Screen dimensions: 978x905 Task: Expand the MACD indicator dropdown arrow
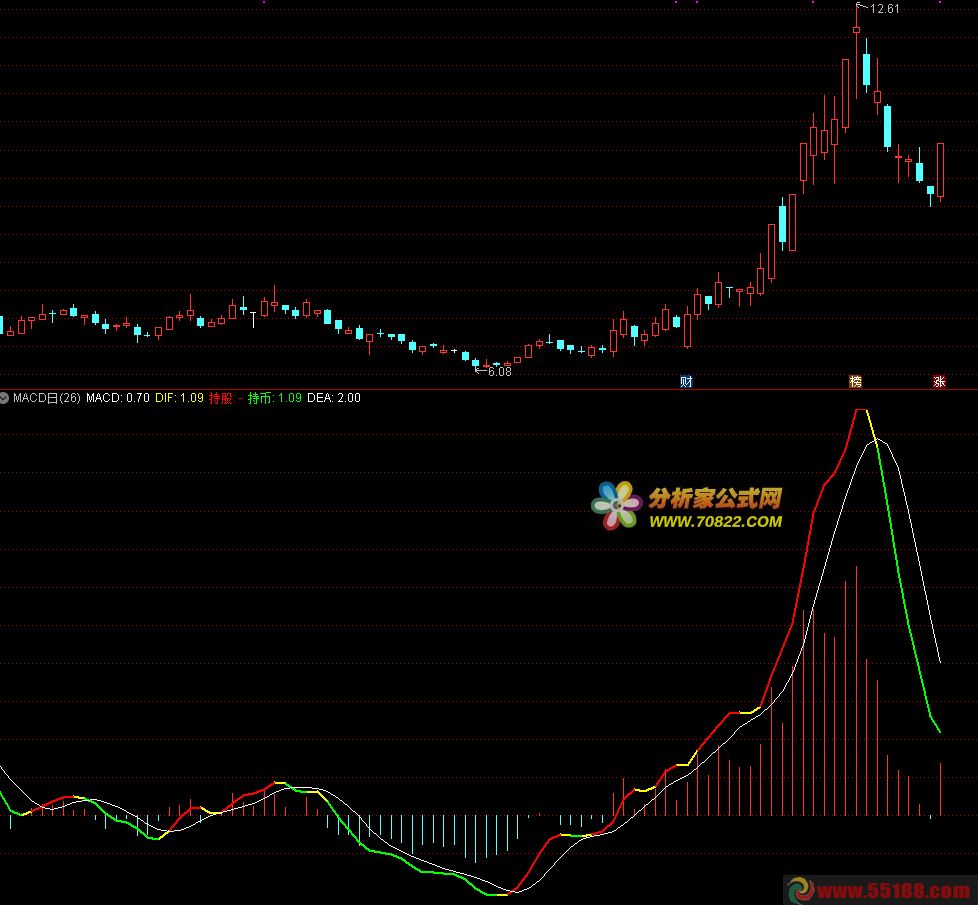4,398
